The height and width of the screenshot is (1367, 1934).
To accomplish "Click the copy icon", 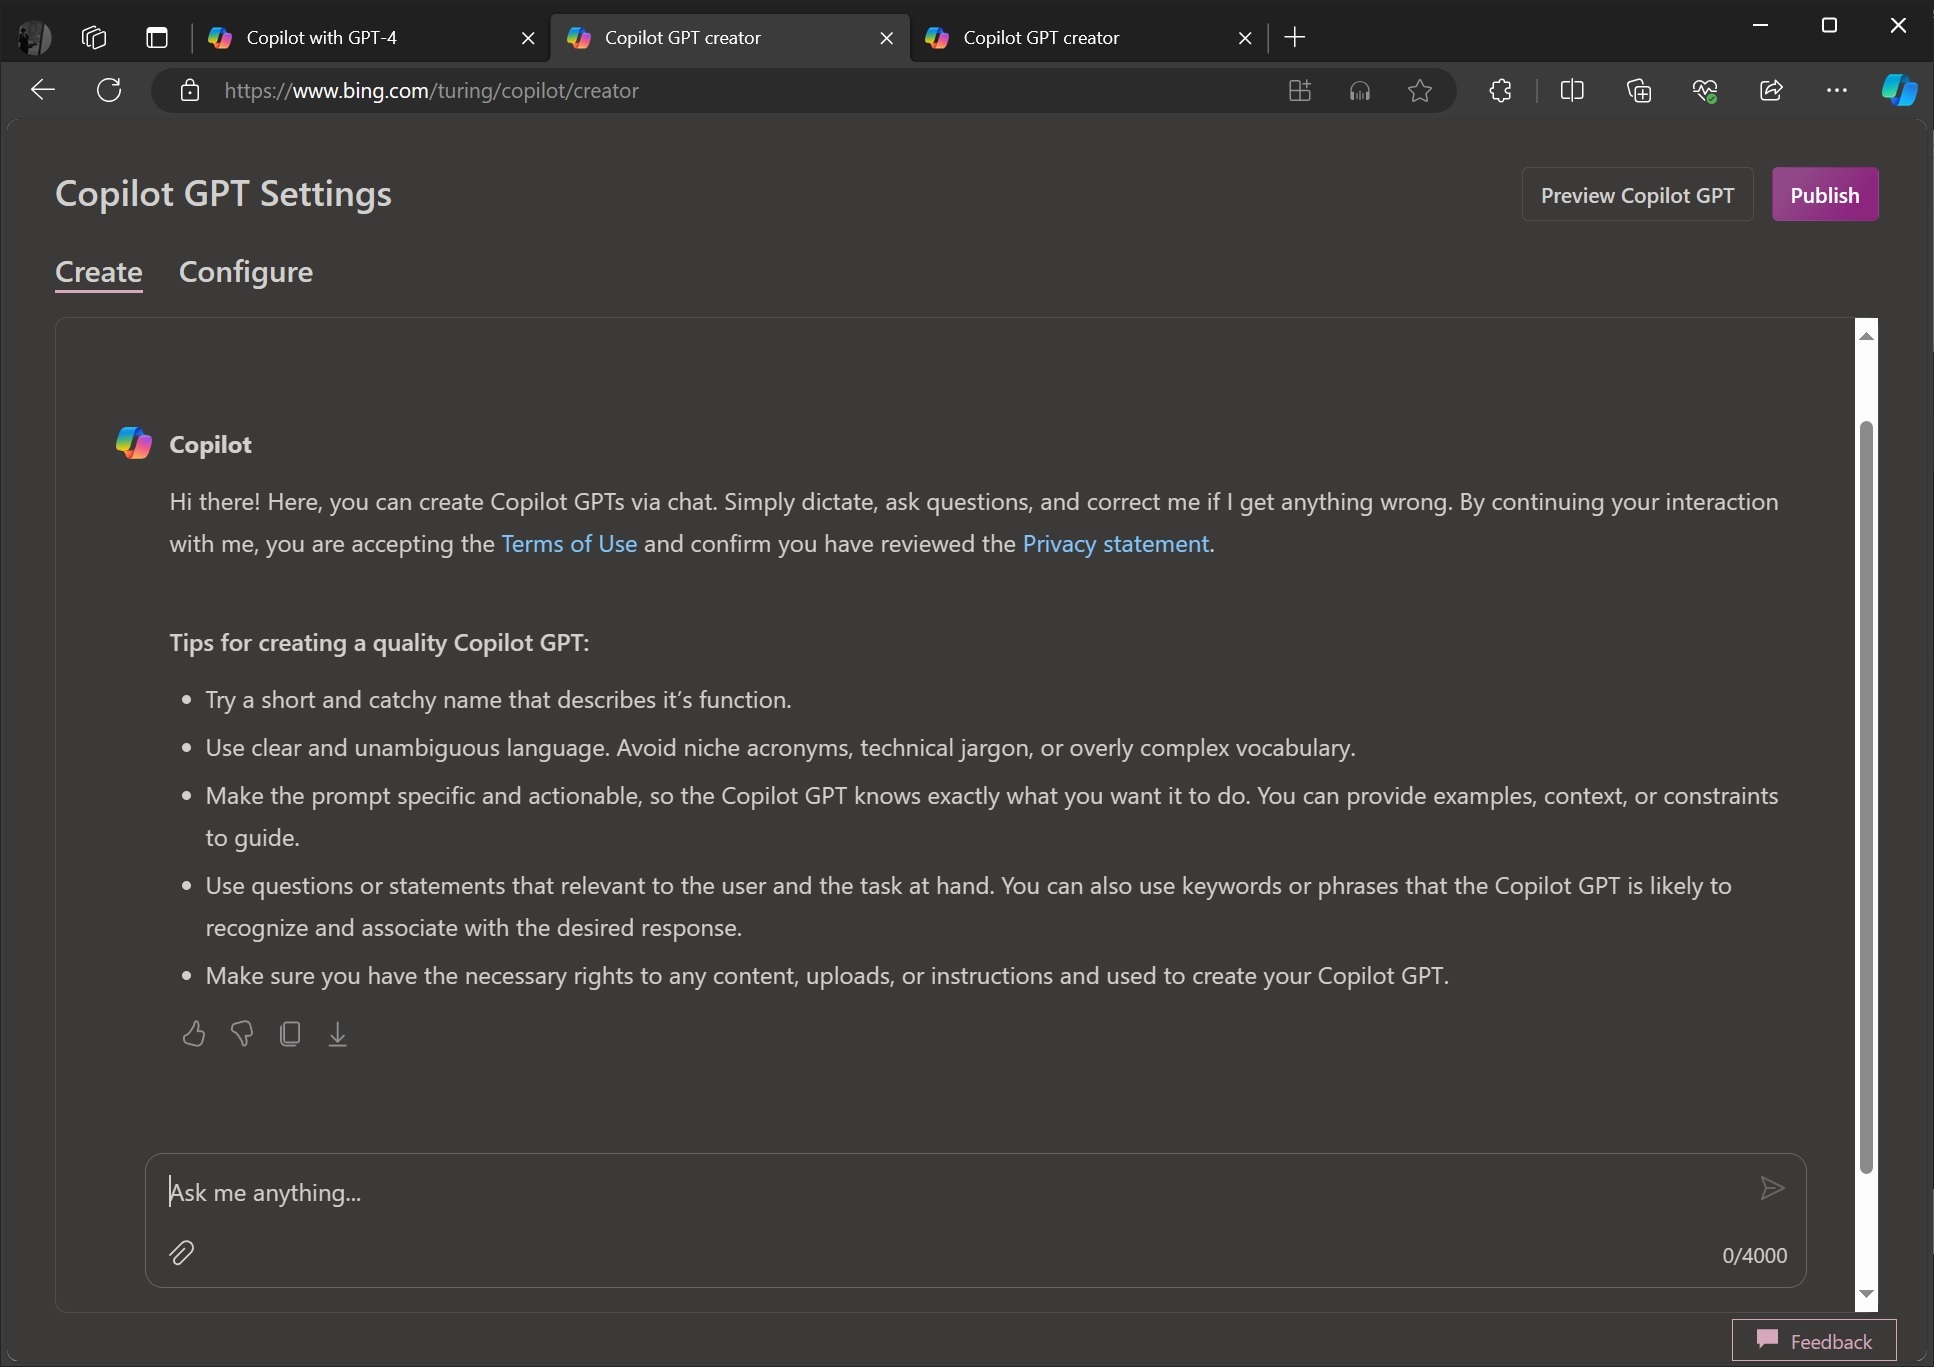I will tap(290, 1033).
